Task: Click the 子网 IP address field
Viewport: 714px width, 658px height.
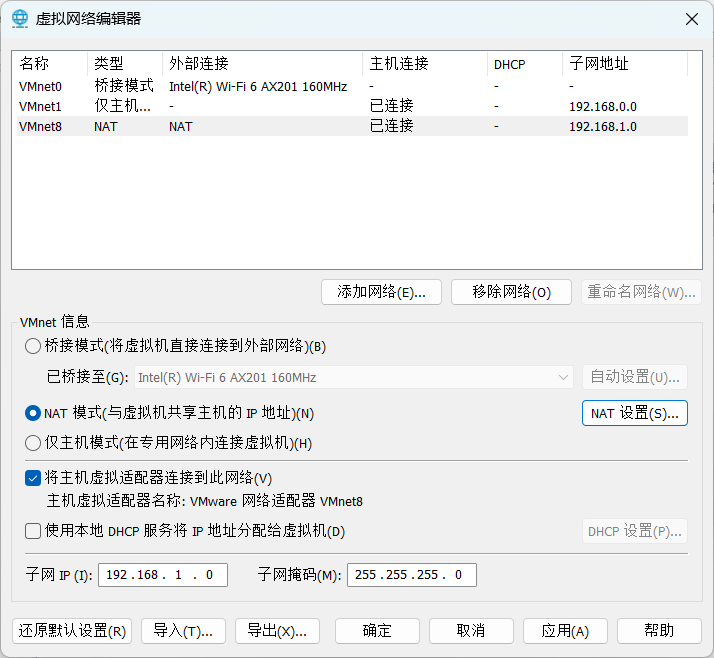Action: 162,575
